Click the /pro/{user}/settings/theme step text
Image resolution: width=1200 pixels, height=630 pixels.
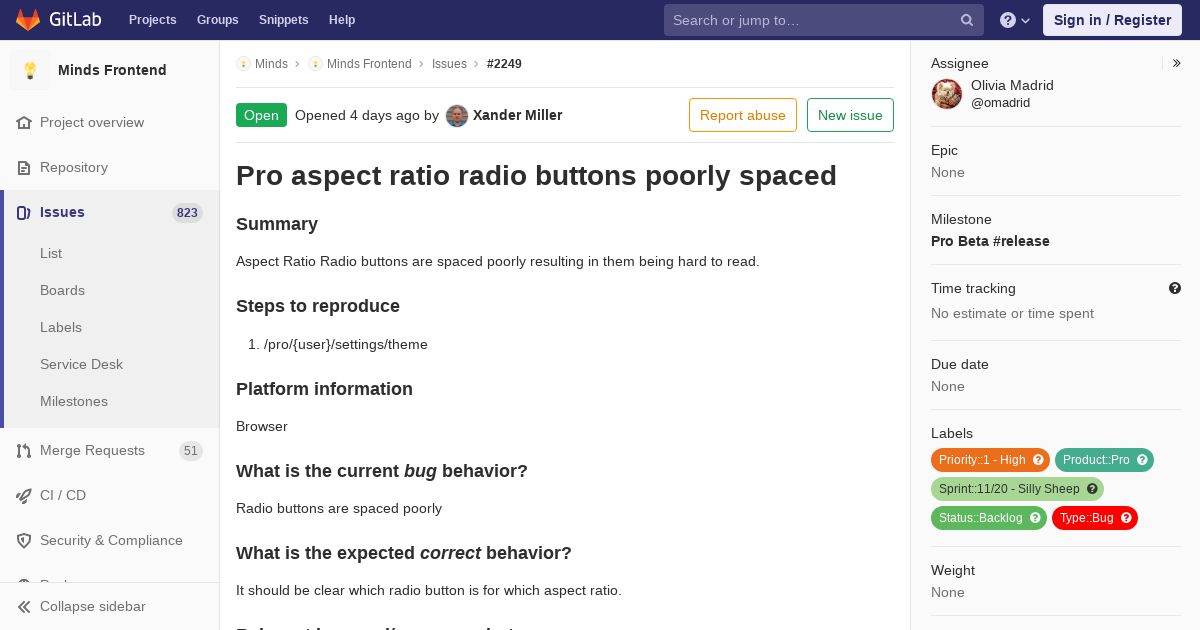[346, 344]
